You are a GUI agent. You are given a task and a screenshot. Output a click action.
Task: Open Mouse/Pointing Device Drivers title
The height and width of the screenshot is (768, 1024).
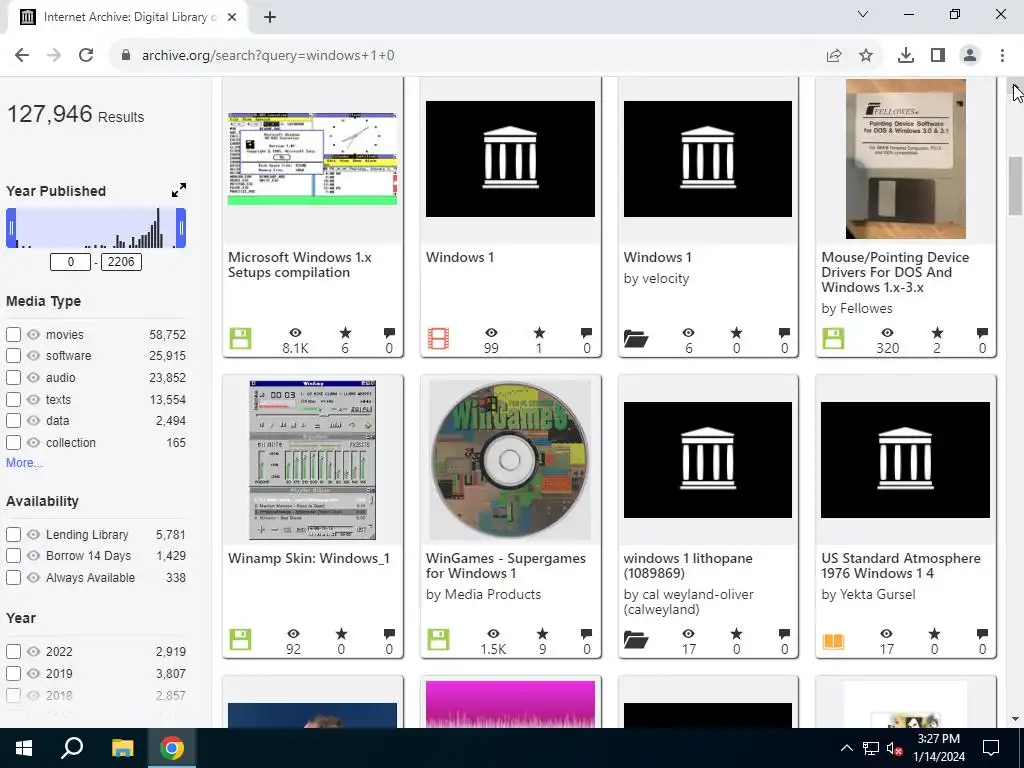895,272
